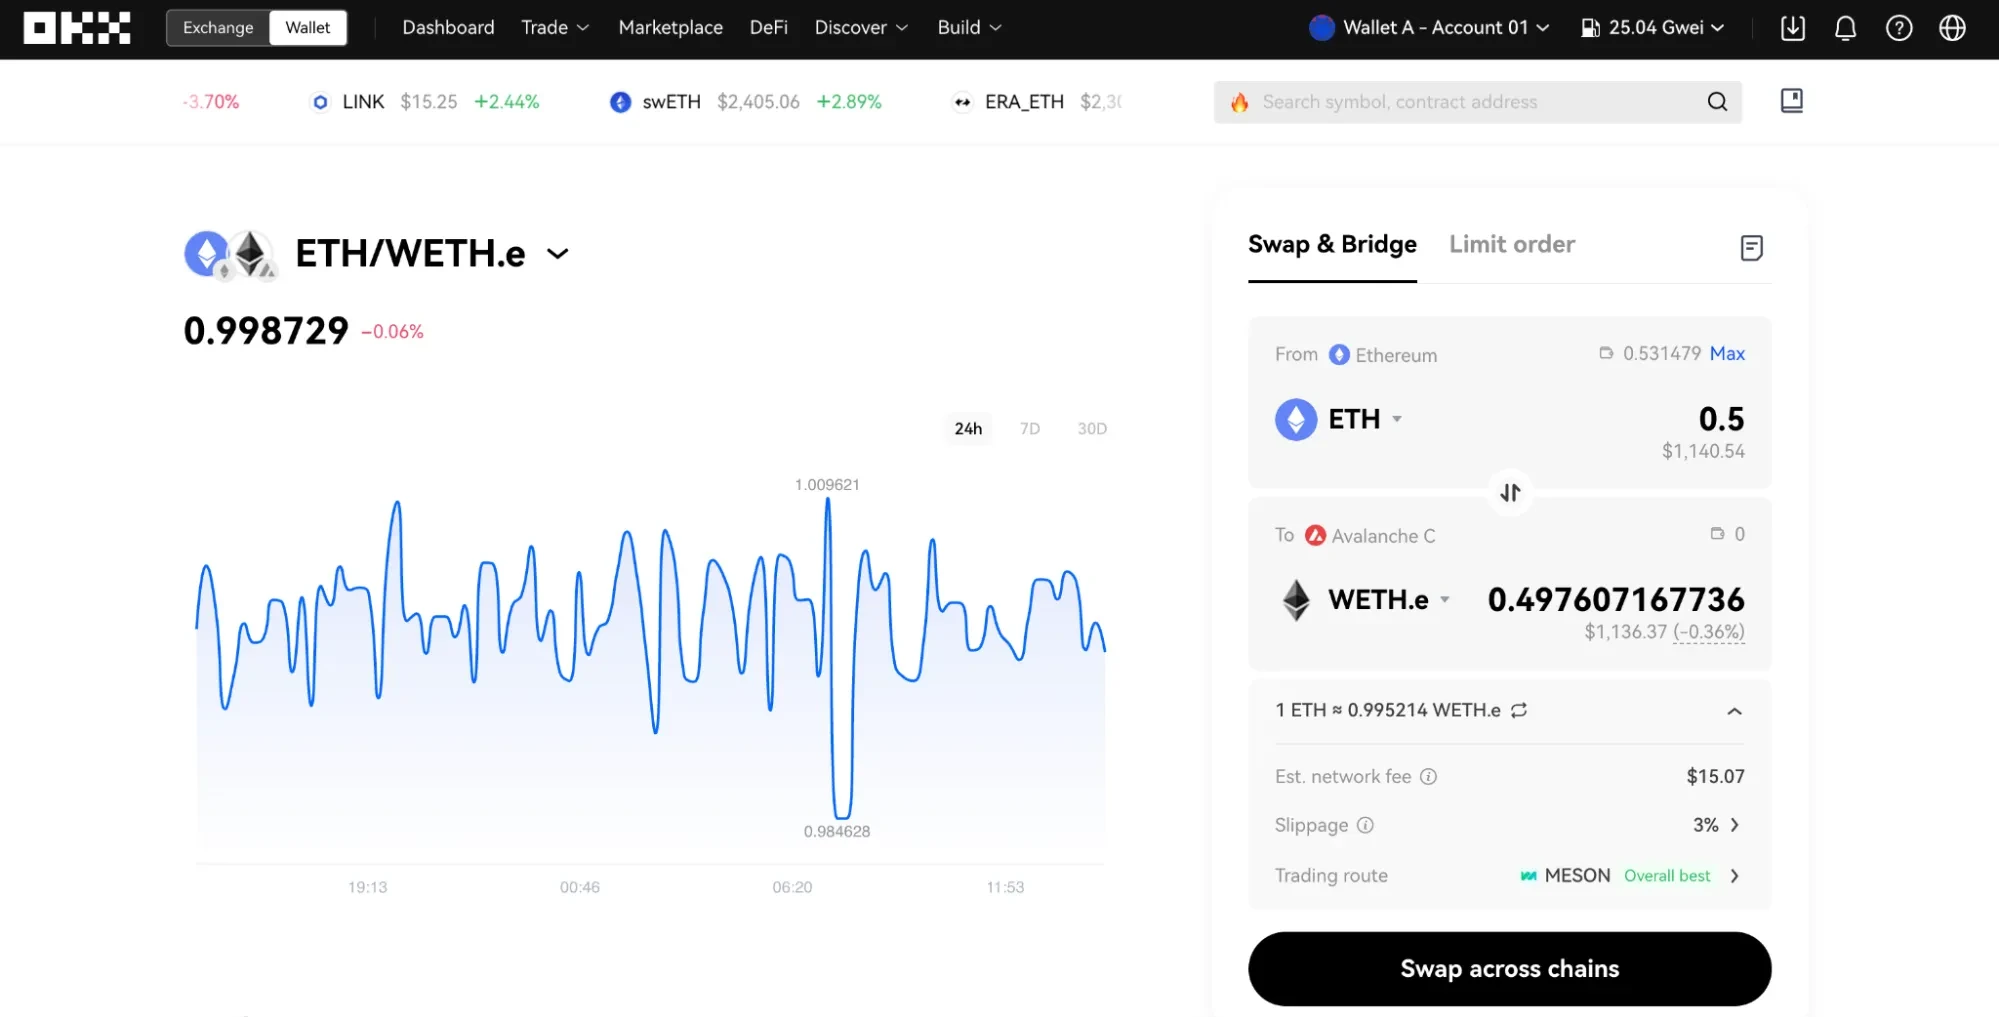Expand the Trade menu
The image size is (1999, 1018).
[555, 28]
